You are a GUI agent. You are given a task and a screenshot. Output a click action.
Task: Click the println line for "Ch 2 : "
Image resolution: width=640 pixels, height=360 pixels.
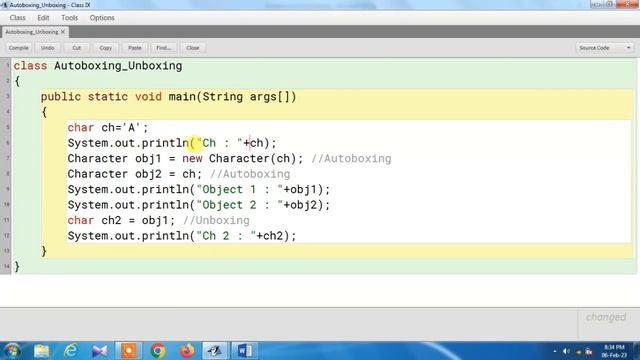click(182, 236)
